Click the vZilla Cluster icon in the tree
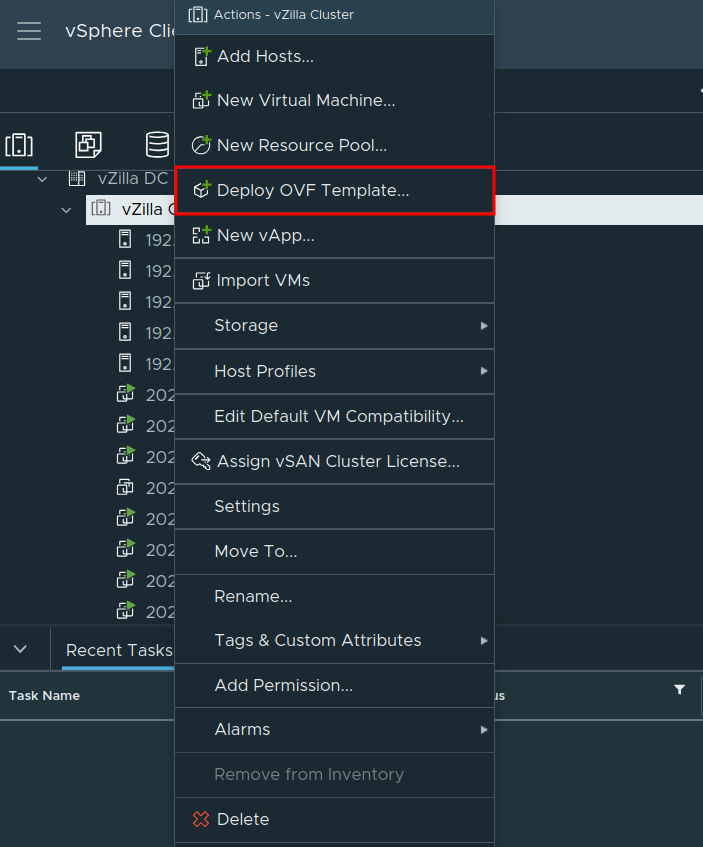Screen dimensions: 703x847 tap(101, 208)
